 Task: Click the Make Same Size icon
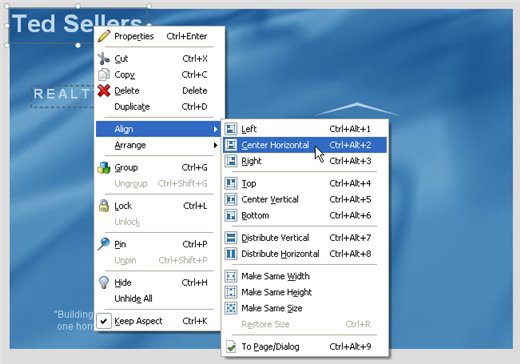click(x=231, y=308)
